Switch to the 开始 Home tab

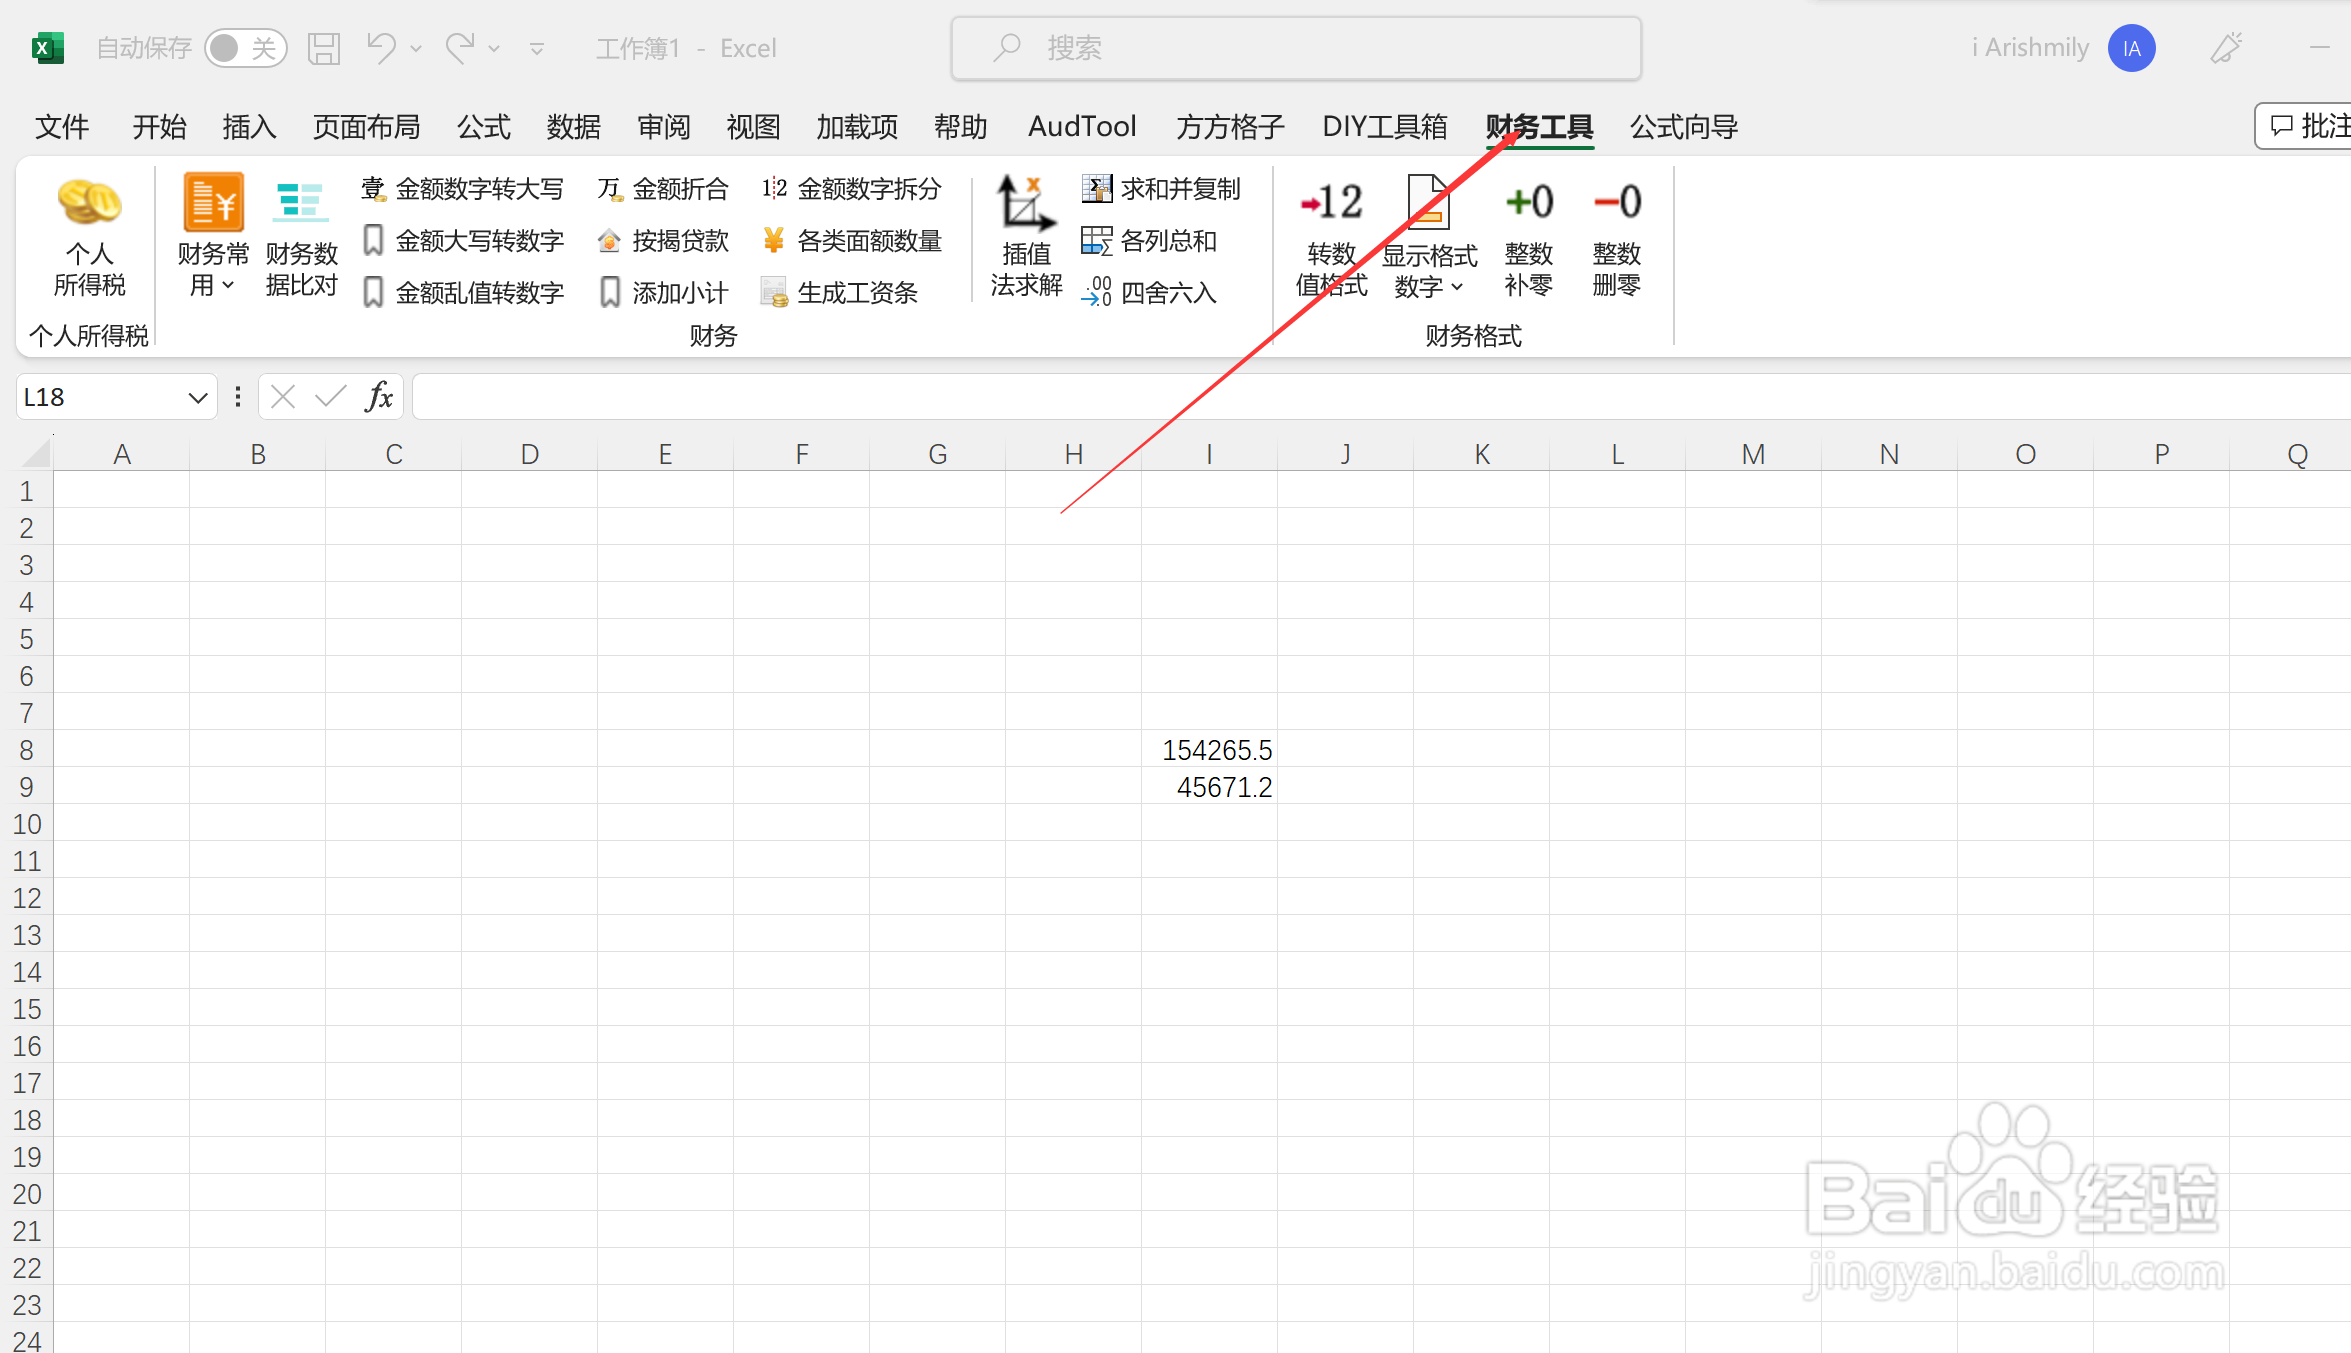tap(159, 127)
